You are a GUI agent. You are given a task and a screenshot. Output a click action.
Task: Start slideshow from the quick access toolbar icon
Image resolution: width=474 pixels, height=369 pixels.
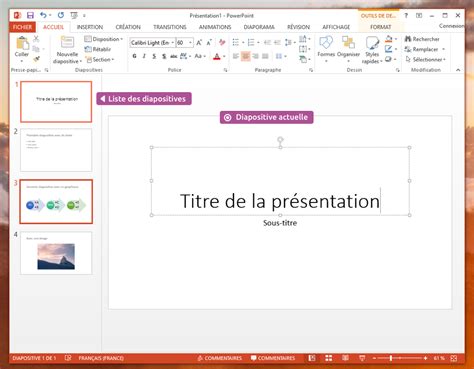pos(74,15)
